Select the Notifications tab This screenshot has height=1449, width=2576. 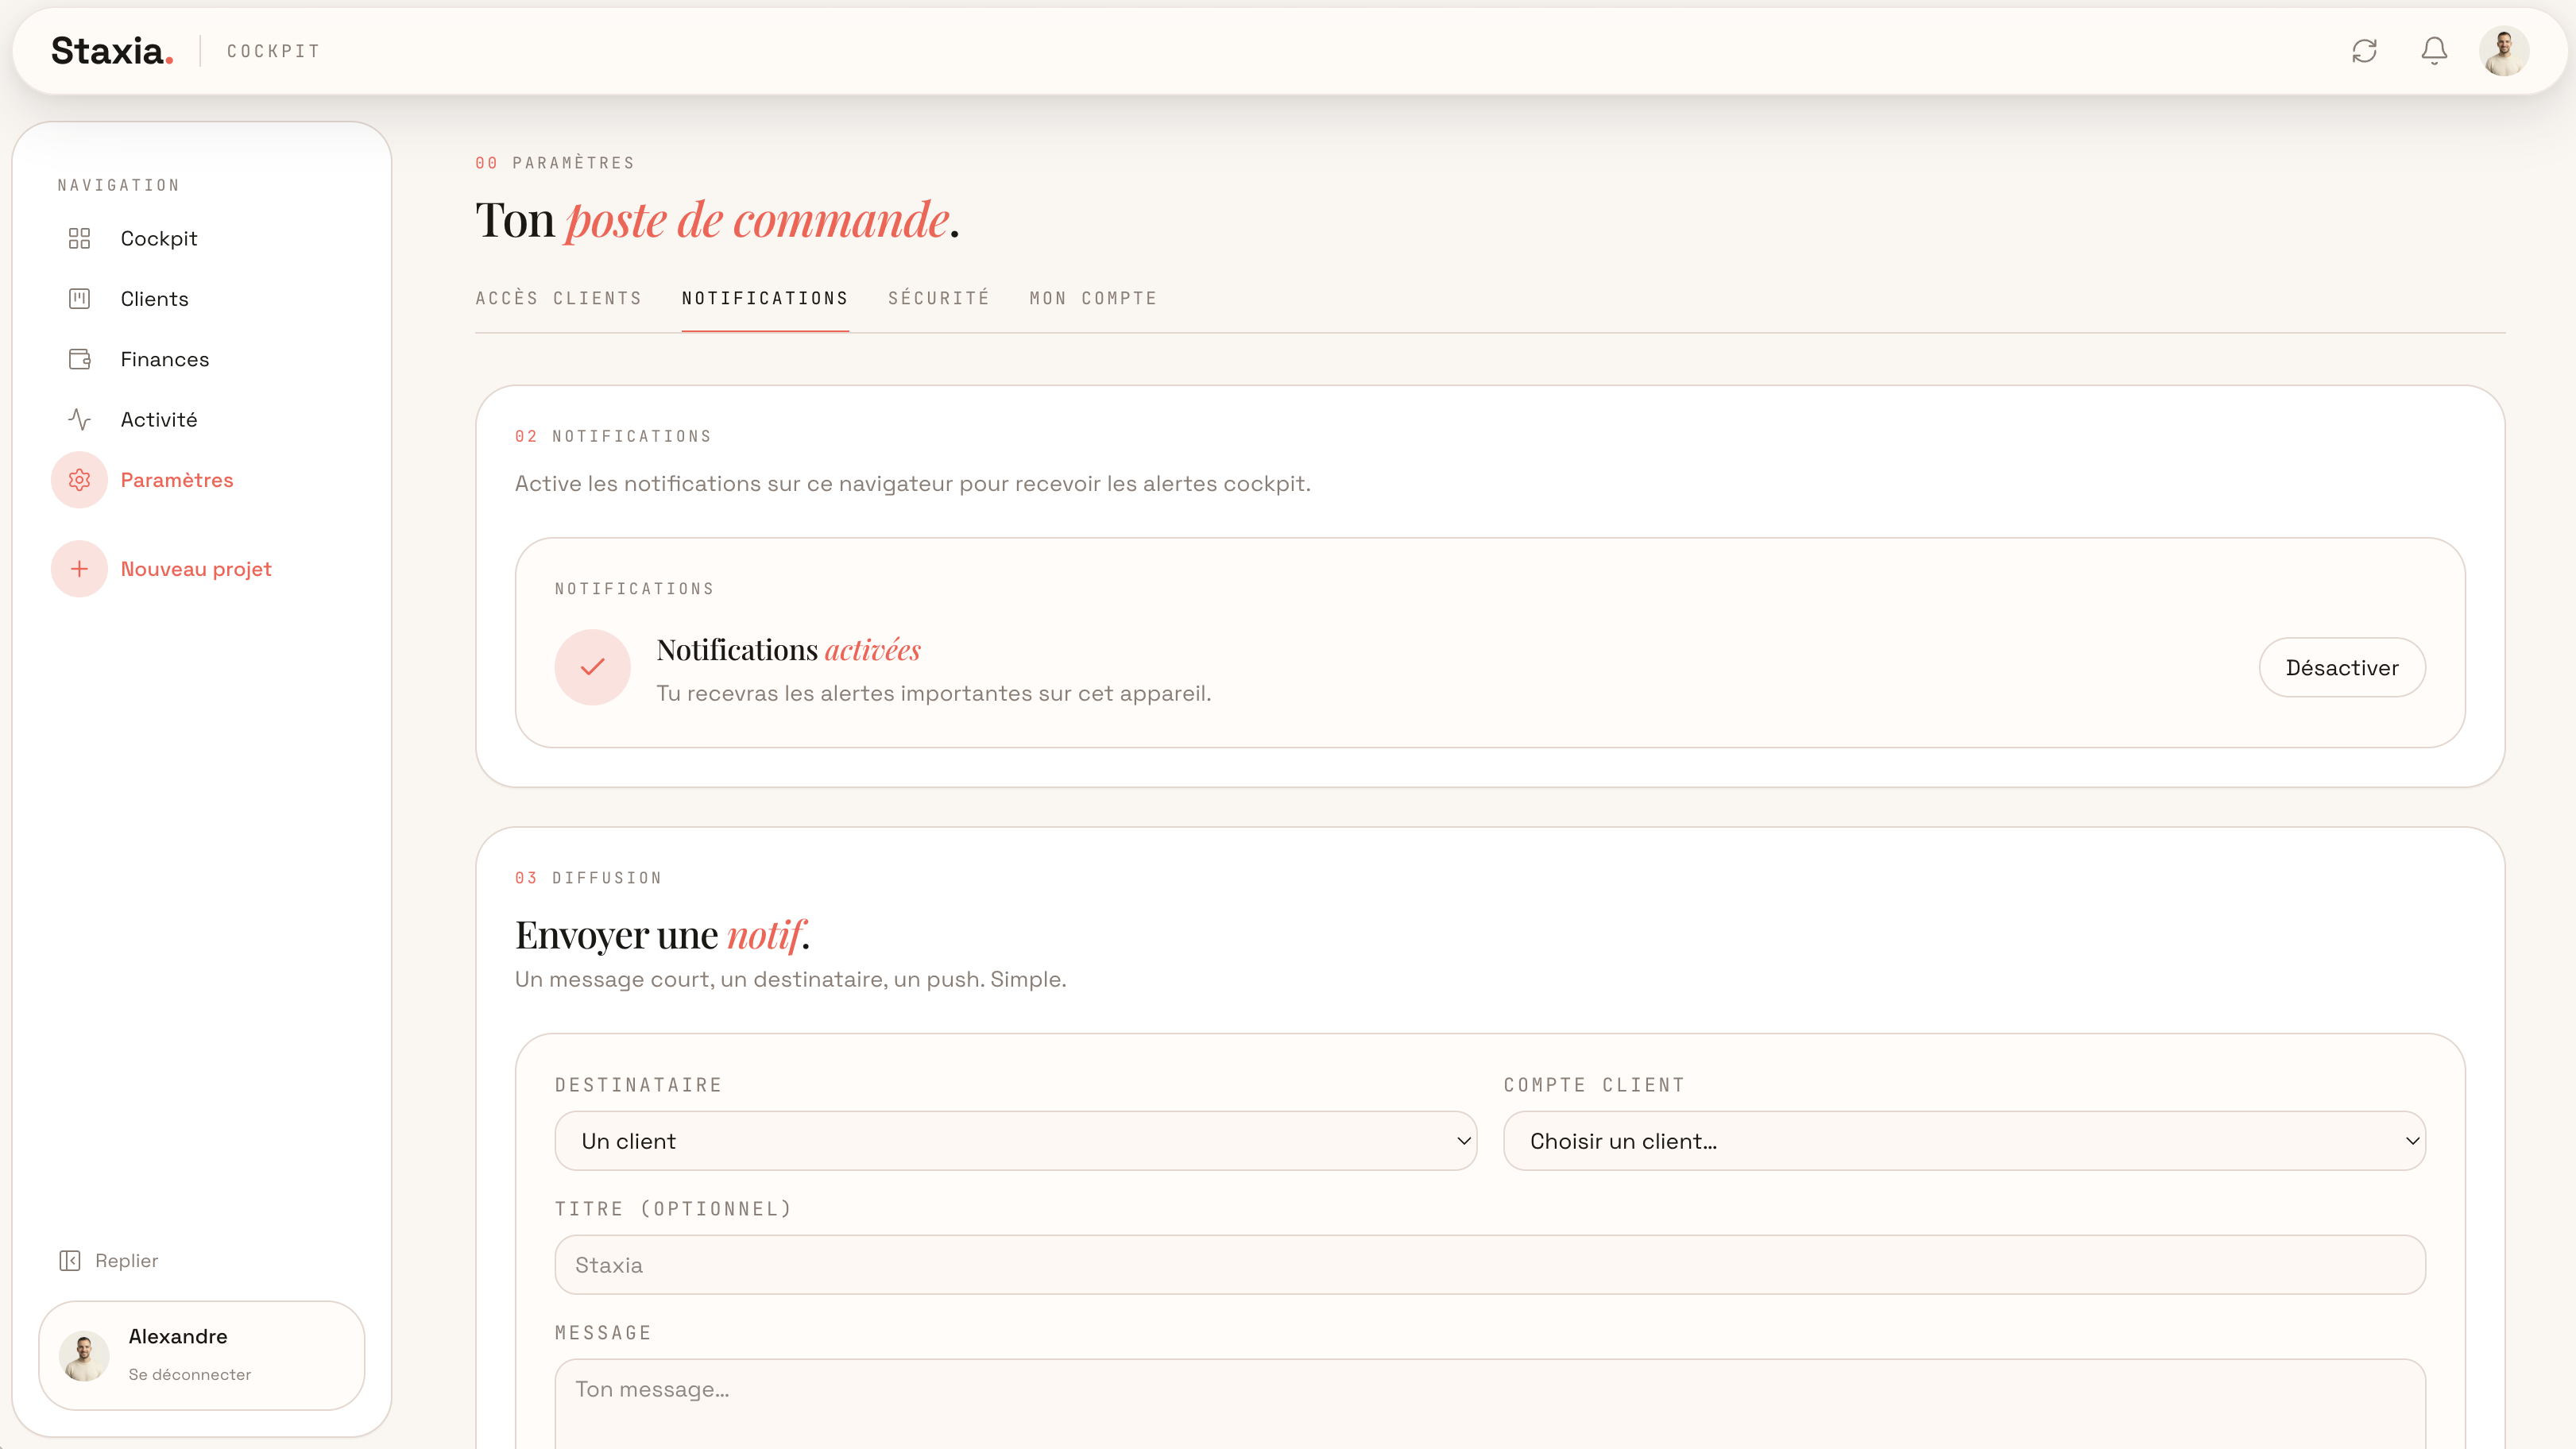(x=765, y=298)
